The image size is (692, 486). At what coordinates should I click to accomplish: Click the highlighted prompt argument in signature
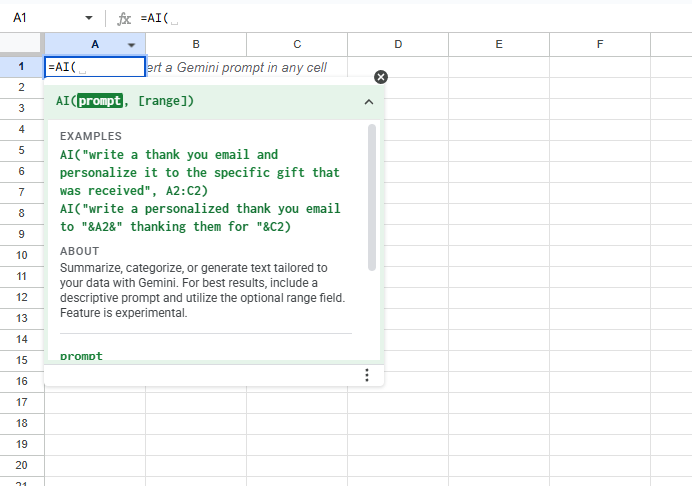tap(99, 101)
